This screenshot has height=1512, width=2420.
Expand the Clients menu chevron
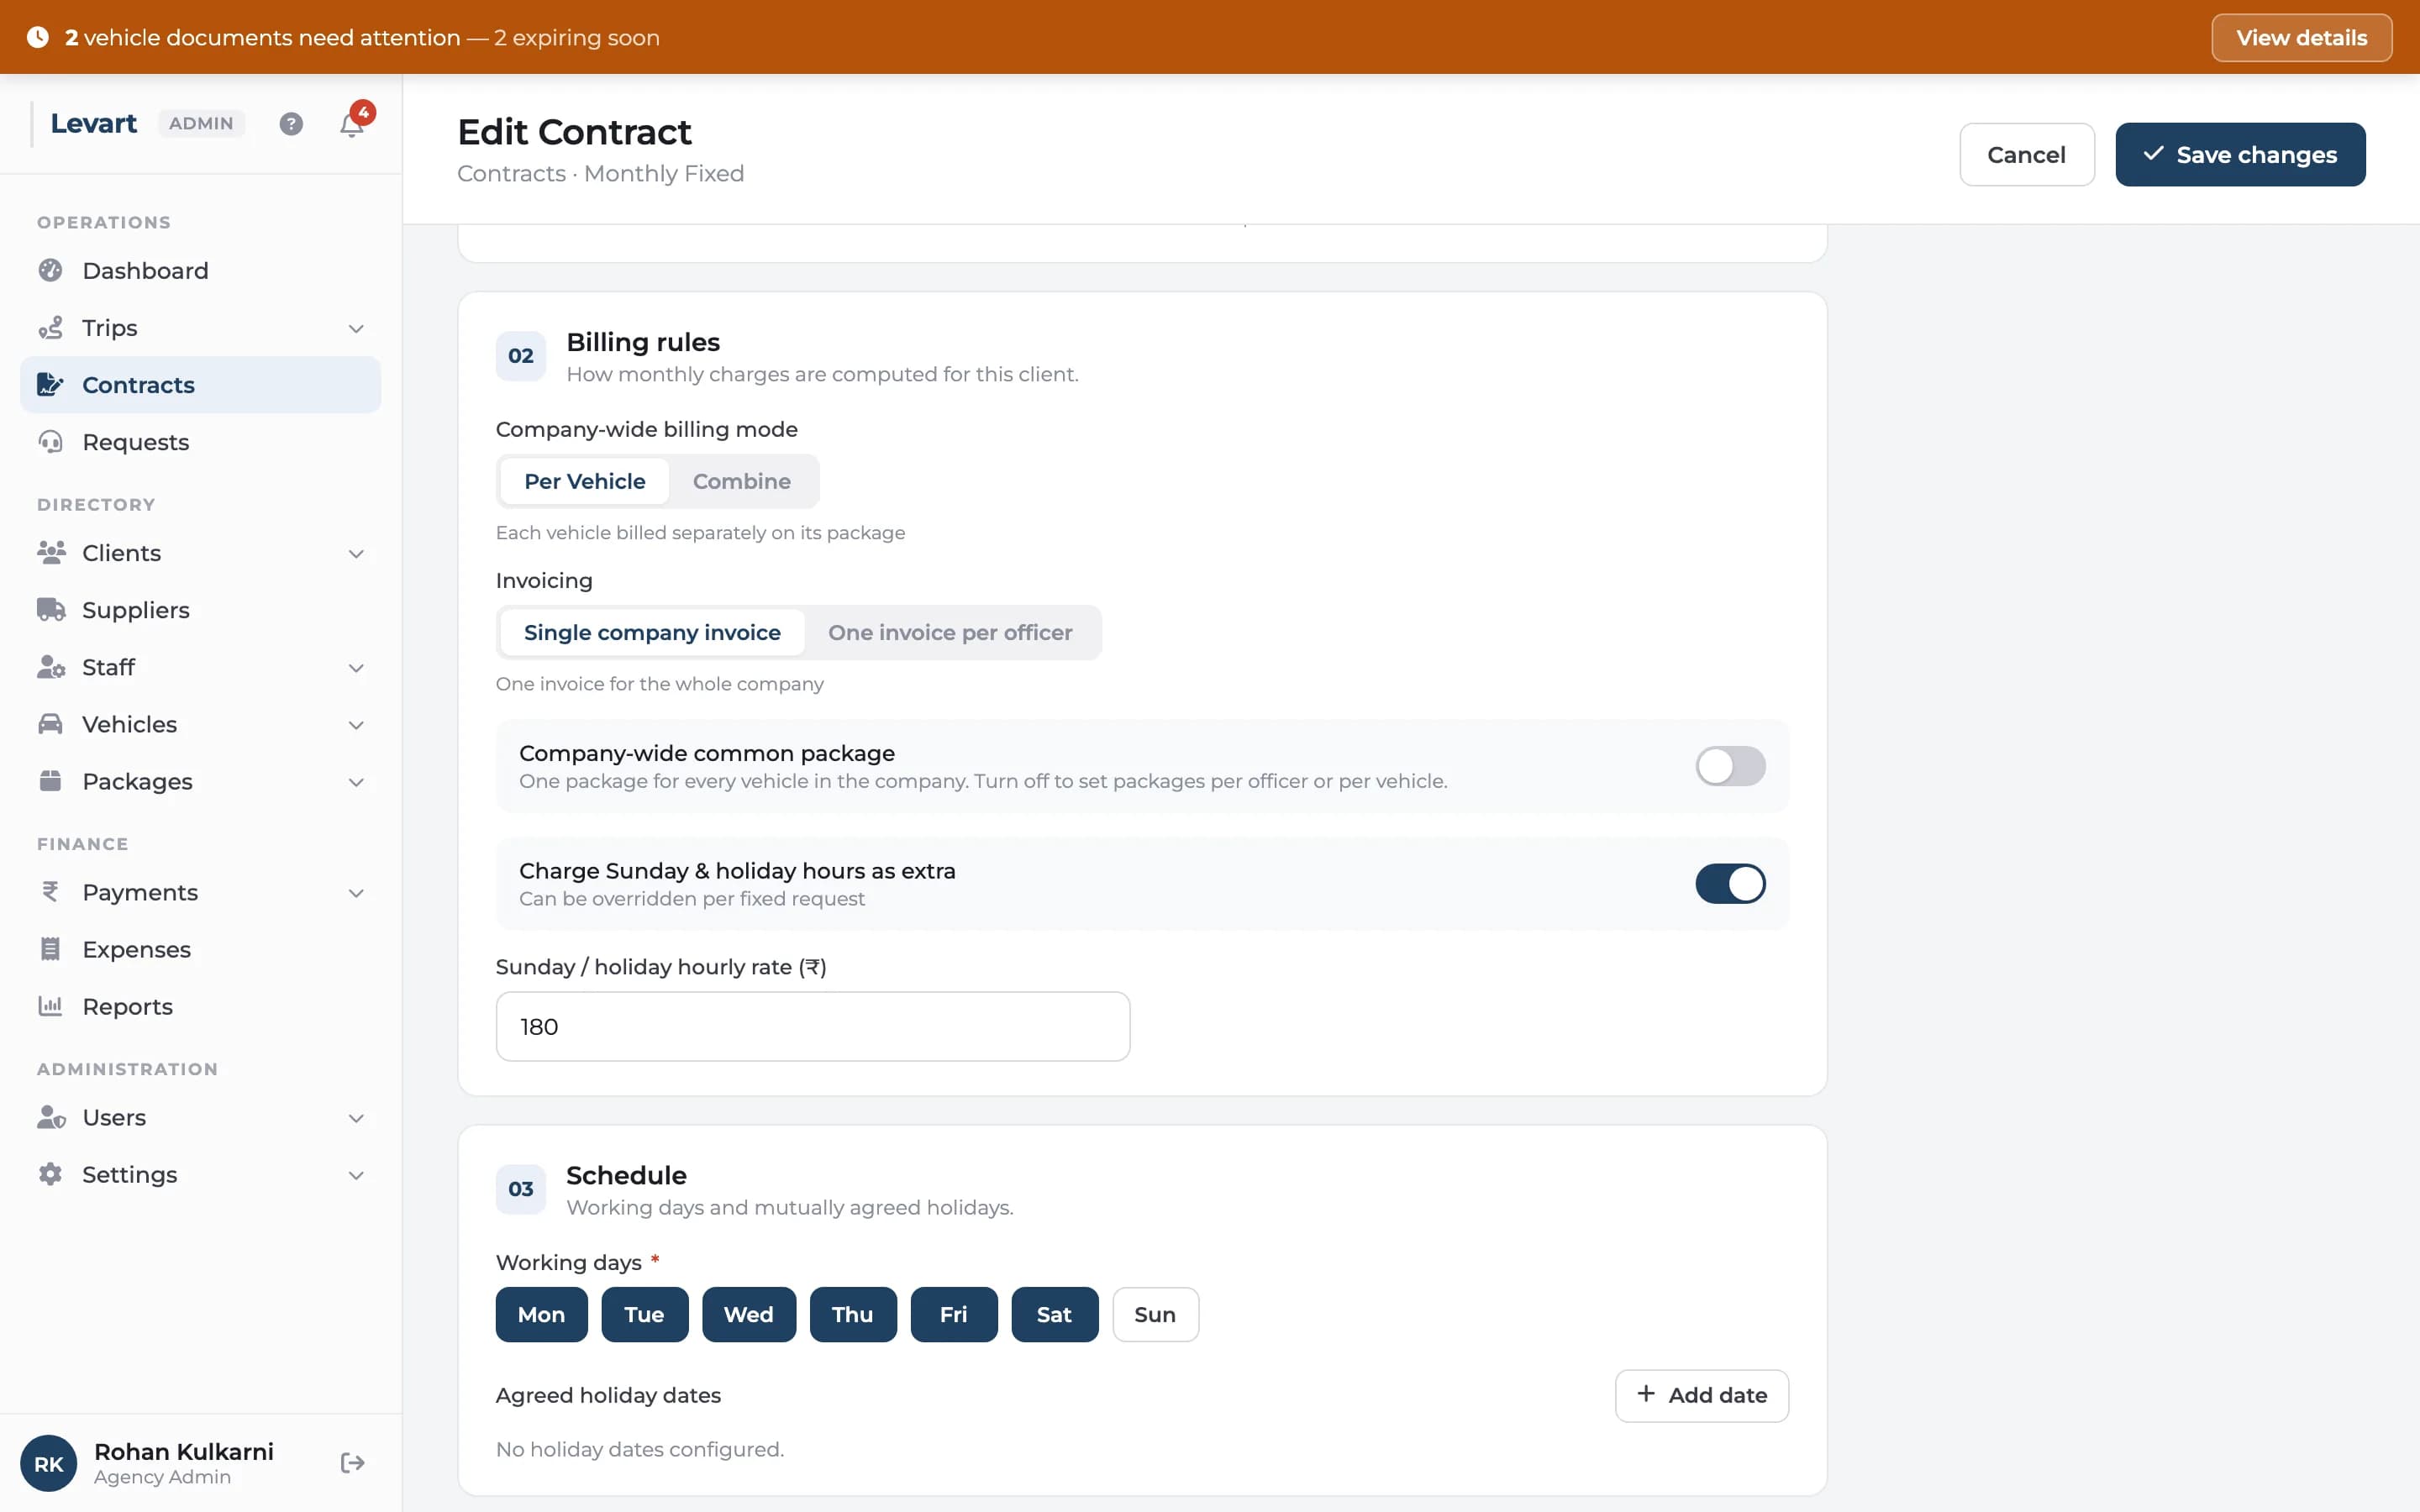pyautogui.click(x=356, y=554)
